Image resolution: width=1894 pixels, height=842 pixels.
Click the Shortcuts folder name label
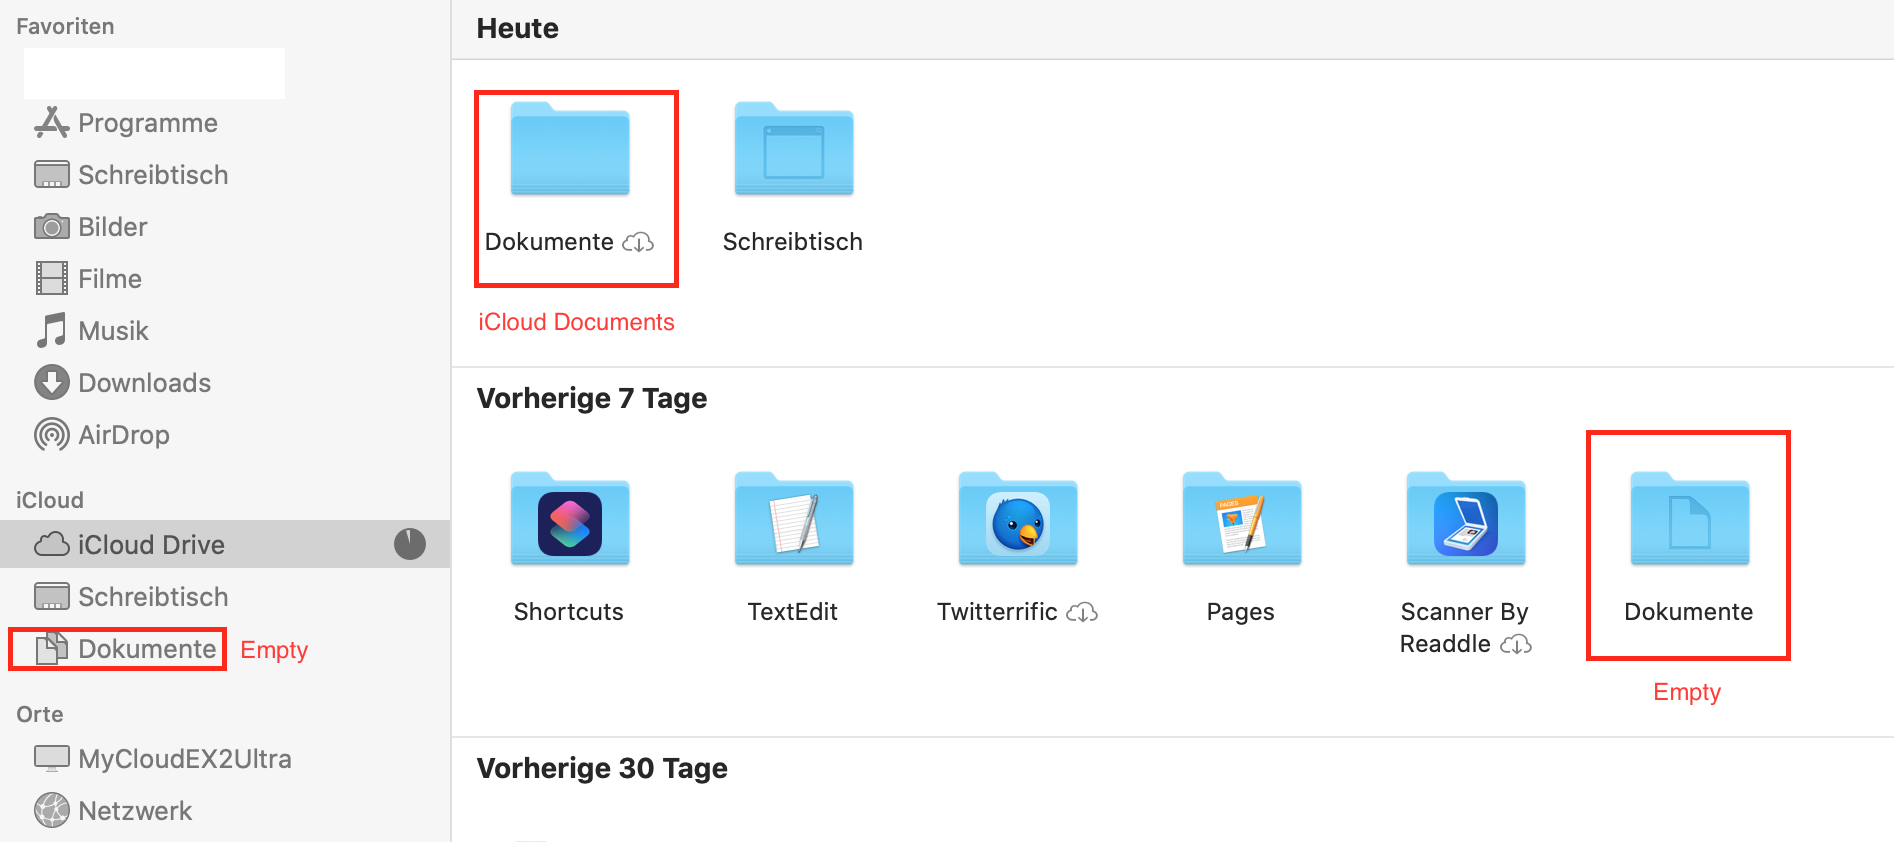[569, 612]
